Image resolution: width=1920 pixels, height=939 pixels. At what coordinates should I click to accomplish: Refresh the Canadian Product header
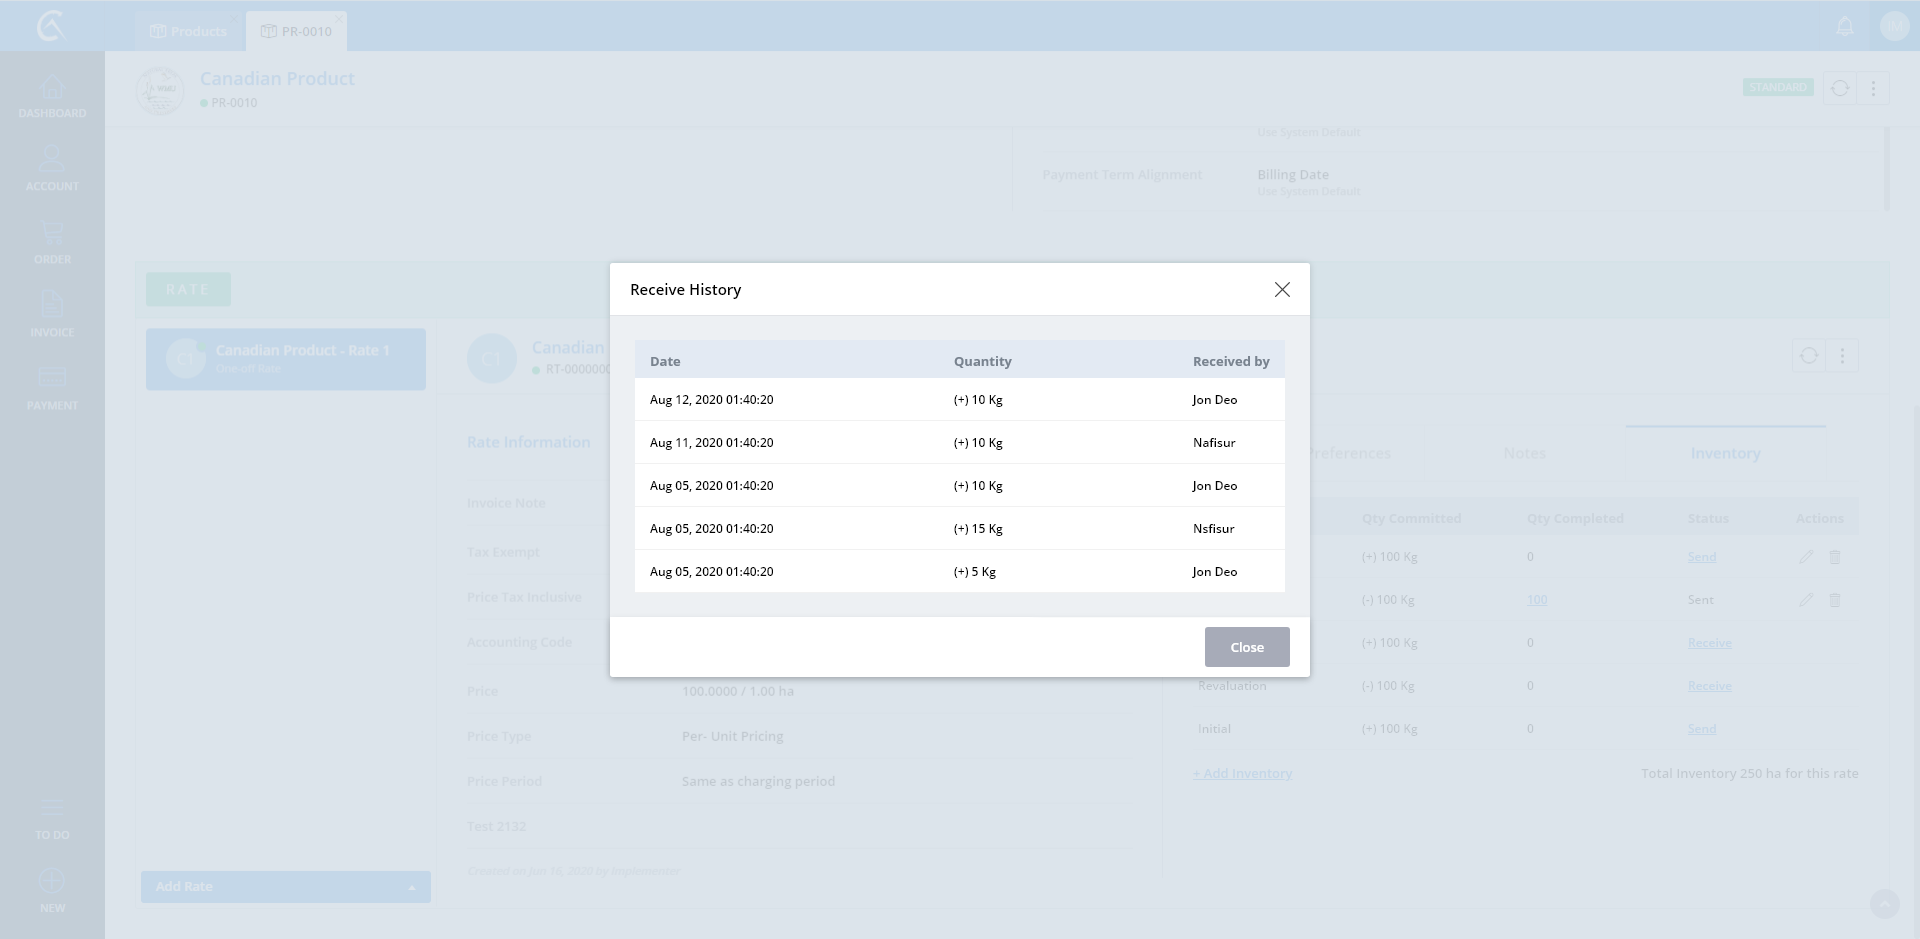(x=1840, y=88)
